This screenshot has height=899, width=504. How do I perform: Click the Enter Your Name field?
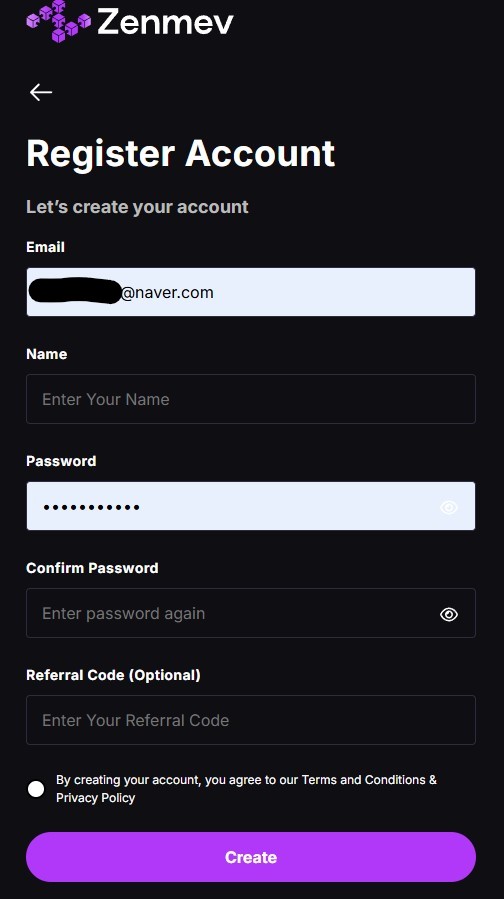click(251, 399)
